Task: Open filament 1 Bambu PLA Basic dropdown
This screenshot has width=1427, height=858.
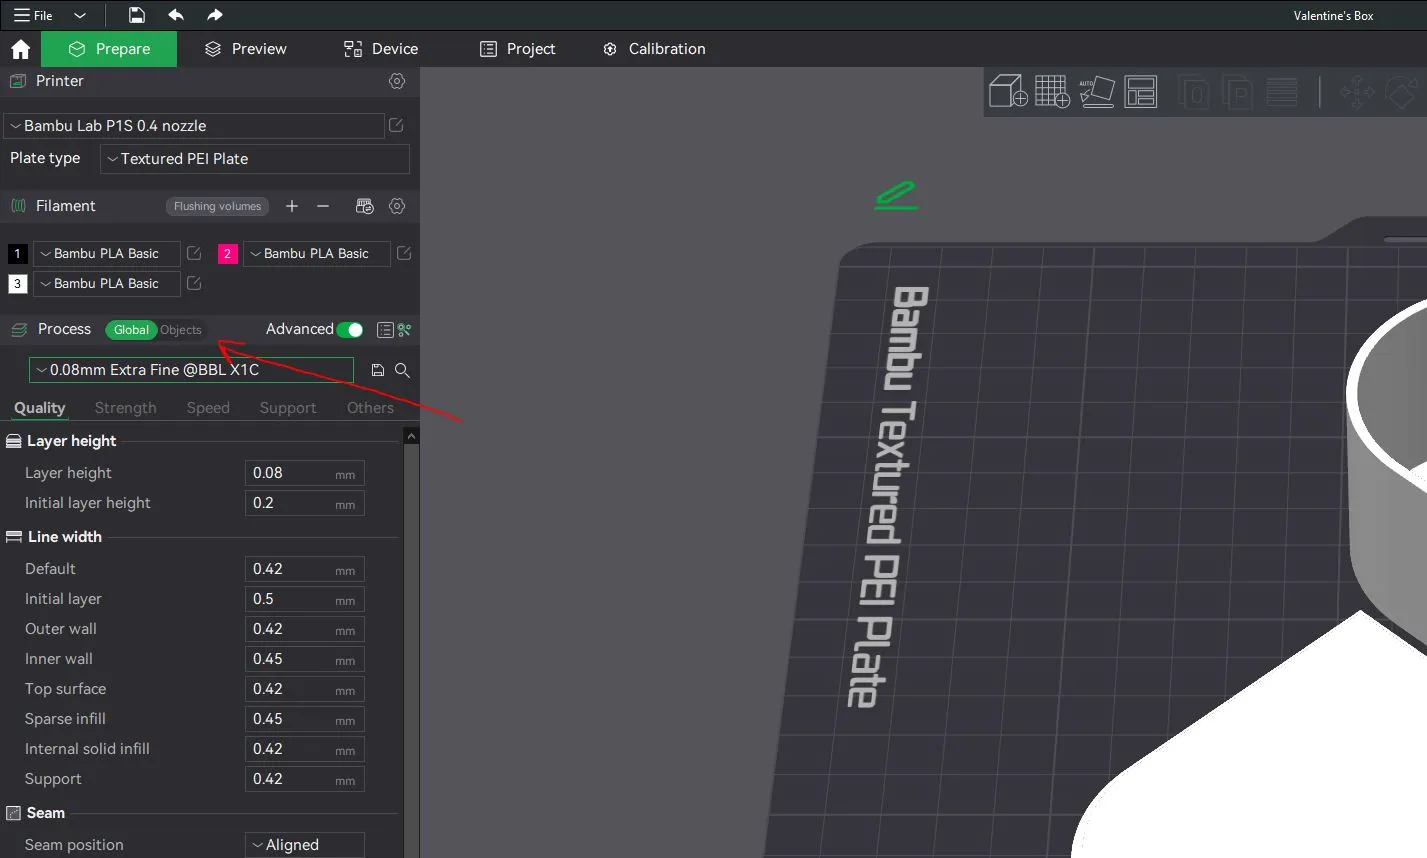Action: 107,254
